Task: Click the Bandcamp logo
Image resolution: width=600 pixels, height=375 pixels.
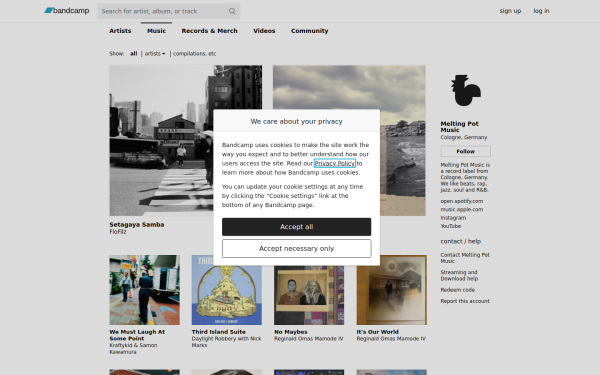Action: 67,11
